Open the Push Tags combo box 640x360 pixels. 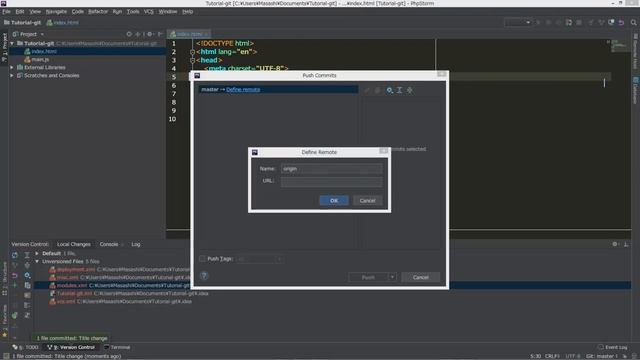pyautogui.click(x=259, y=259)
